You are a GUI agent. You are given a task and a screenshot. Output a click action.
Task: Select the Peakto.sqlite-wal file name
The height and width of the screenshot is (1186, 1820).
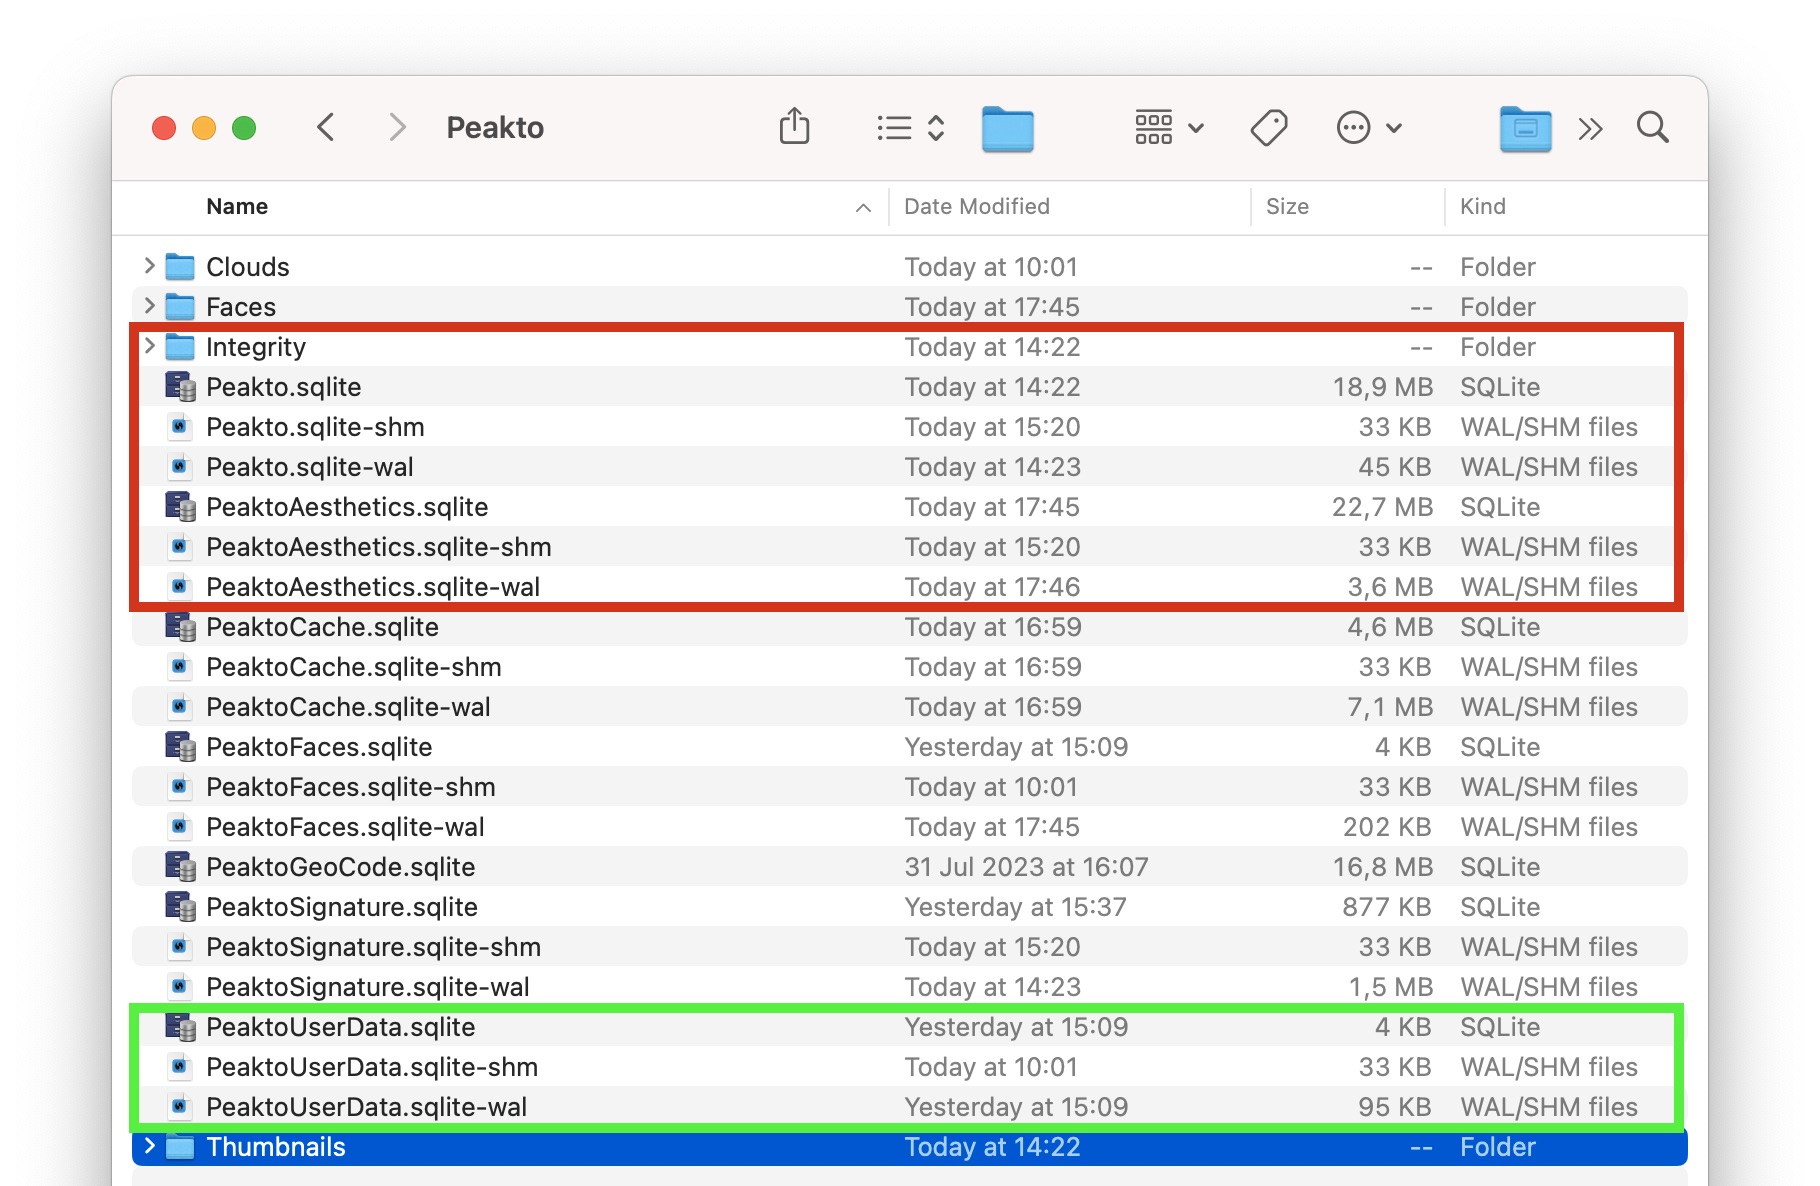309,467
